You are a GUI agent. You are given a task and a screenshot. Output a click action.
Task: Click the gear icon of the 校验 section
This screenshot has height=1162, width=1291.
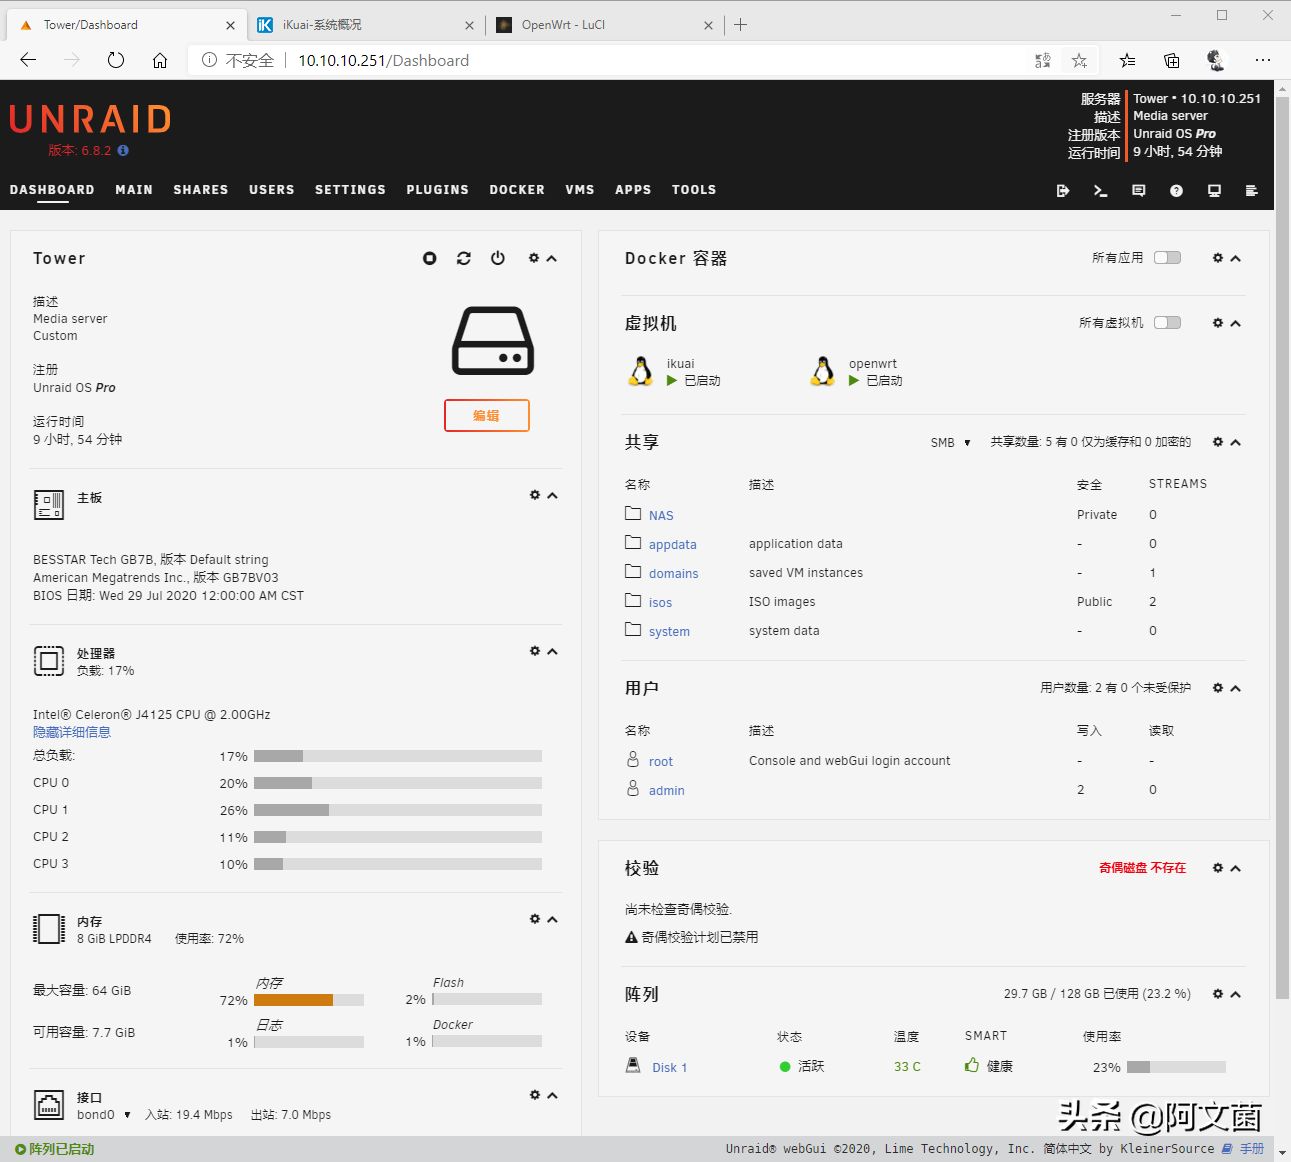click(1218, 868)
